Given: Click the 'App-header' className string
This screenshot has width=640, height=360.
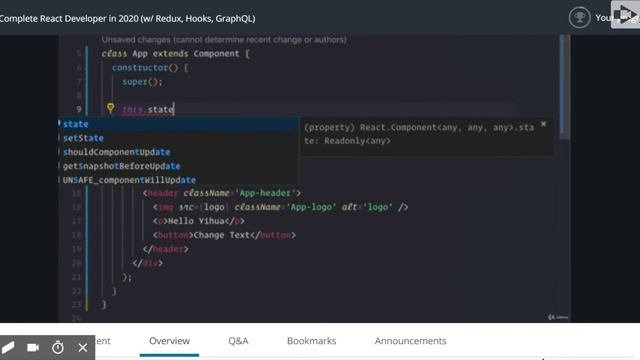Looking at the screenshot, I should click(x=266, y=193).
